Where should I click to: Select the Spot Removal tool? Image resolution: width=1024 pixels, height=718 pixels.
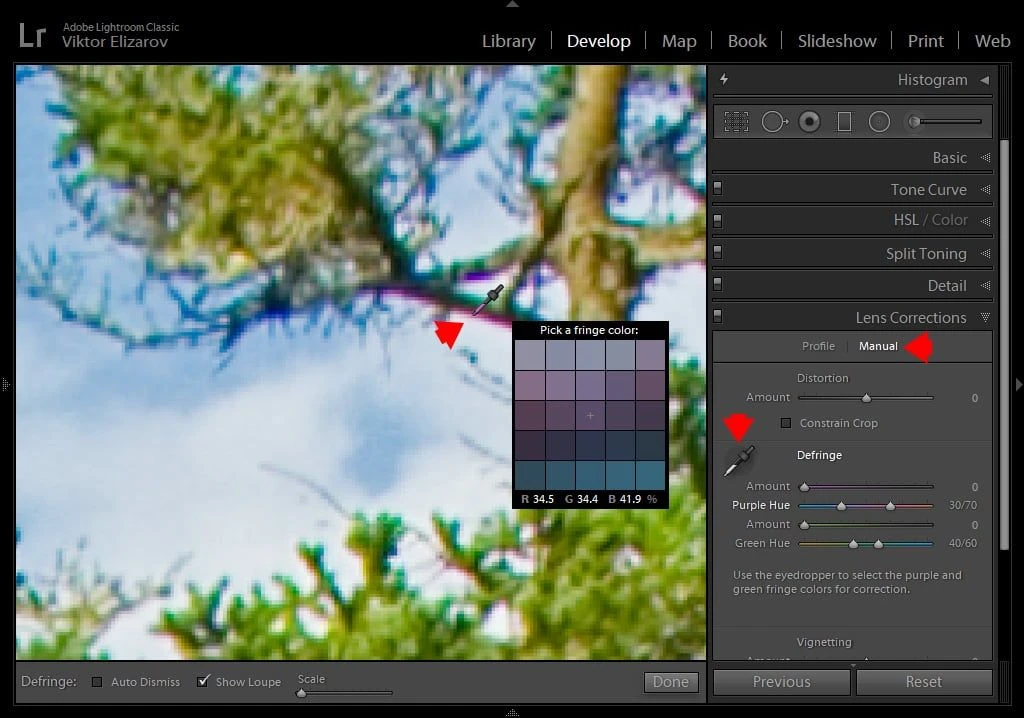point(773,122)
